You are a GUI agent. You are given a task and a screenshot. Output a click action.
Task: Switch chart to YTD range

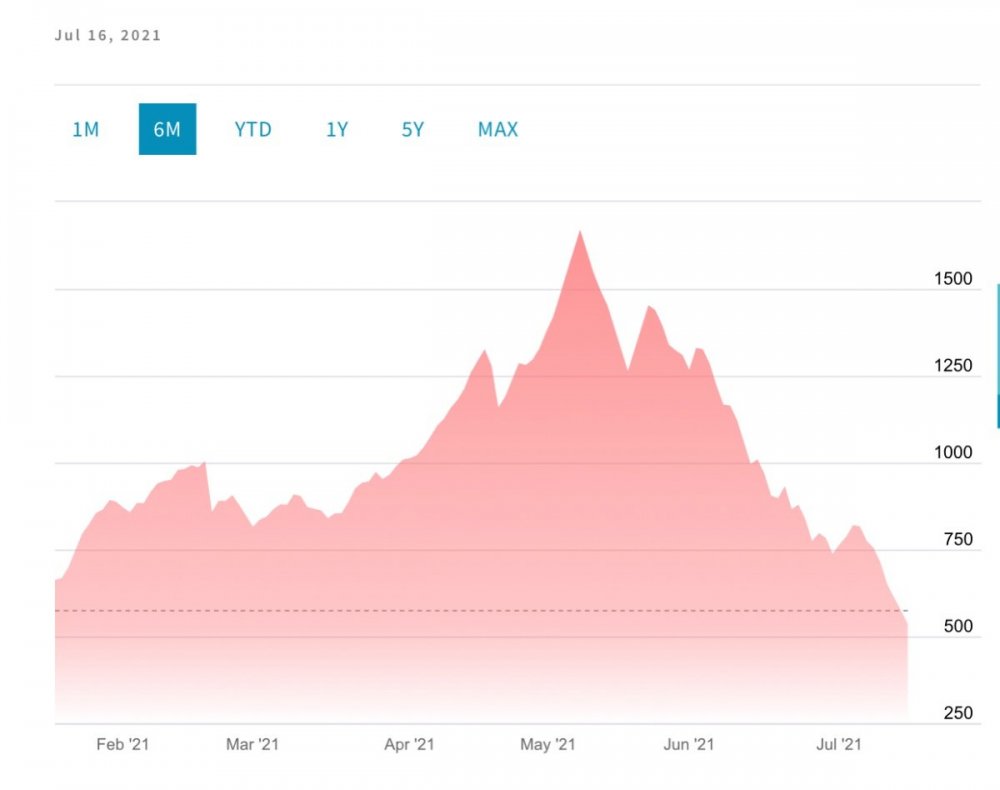(253, 130)
